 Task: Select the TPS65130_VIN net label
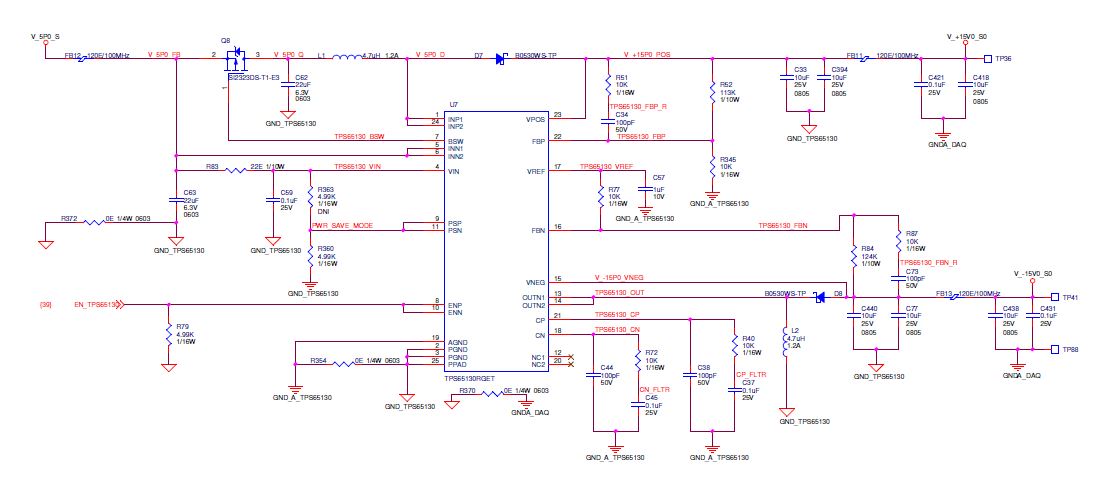pos(357,167)
